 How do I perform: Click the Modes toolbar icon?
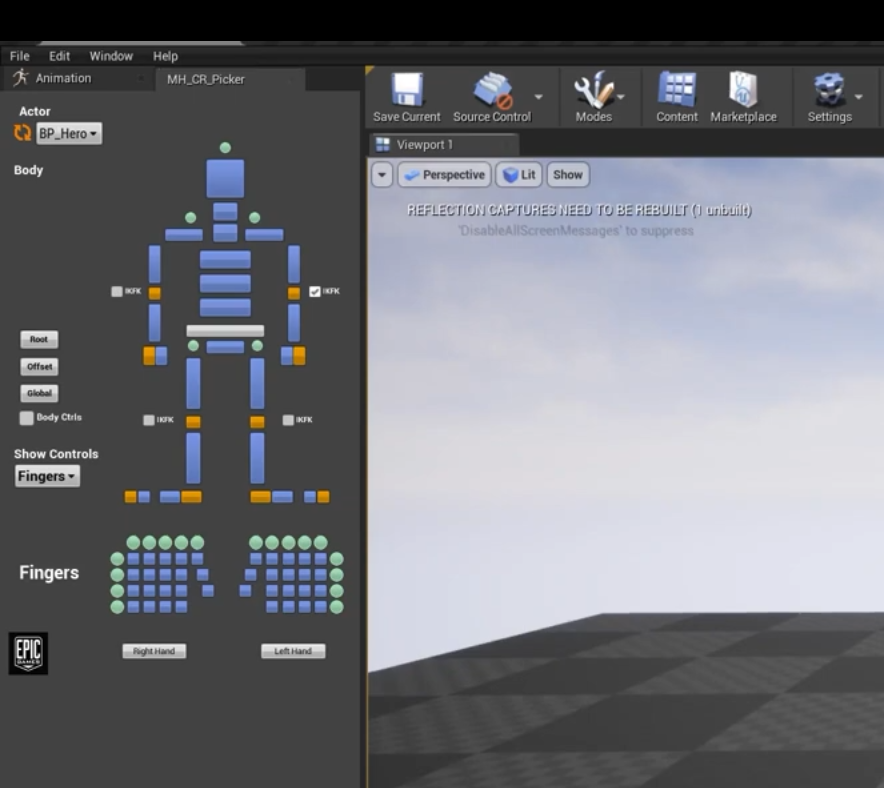593,91
